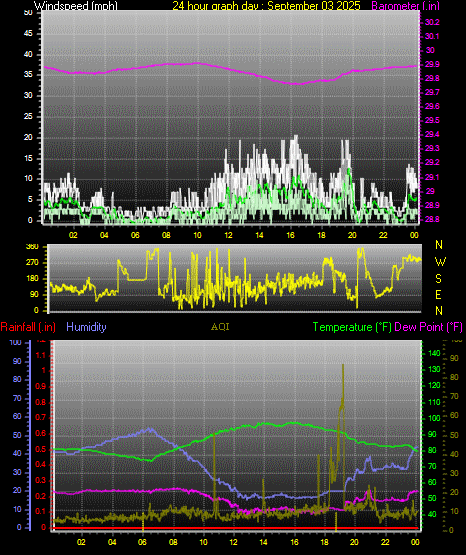Click the 24 hour graph day title
This screenshot has height=555, width=466.
pos(266,5)
